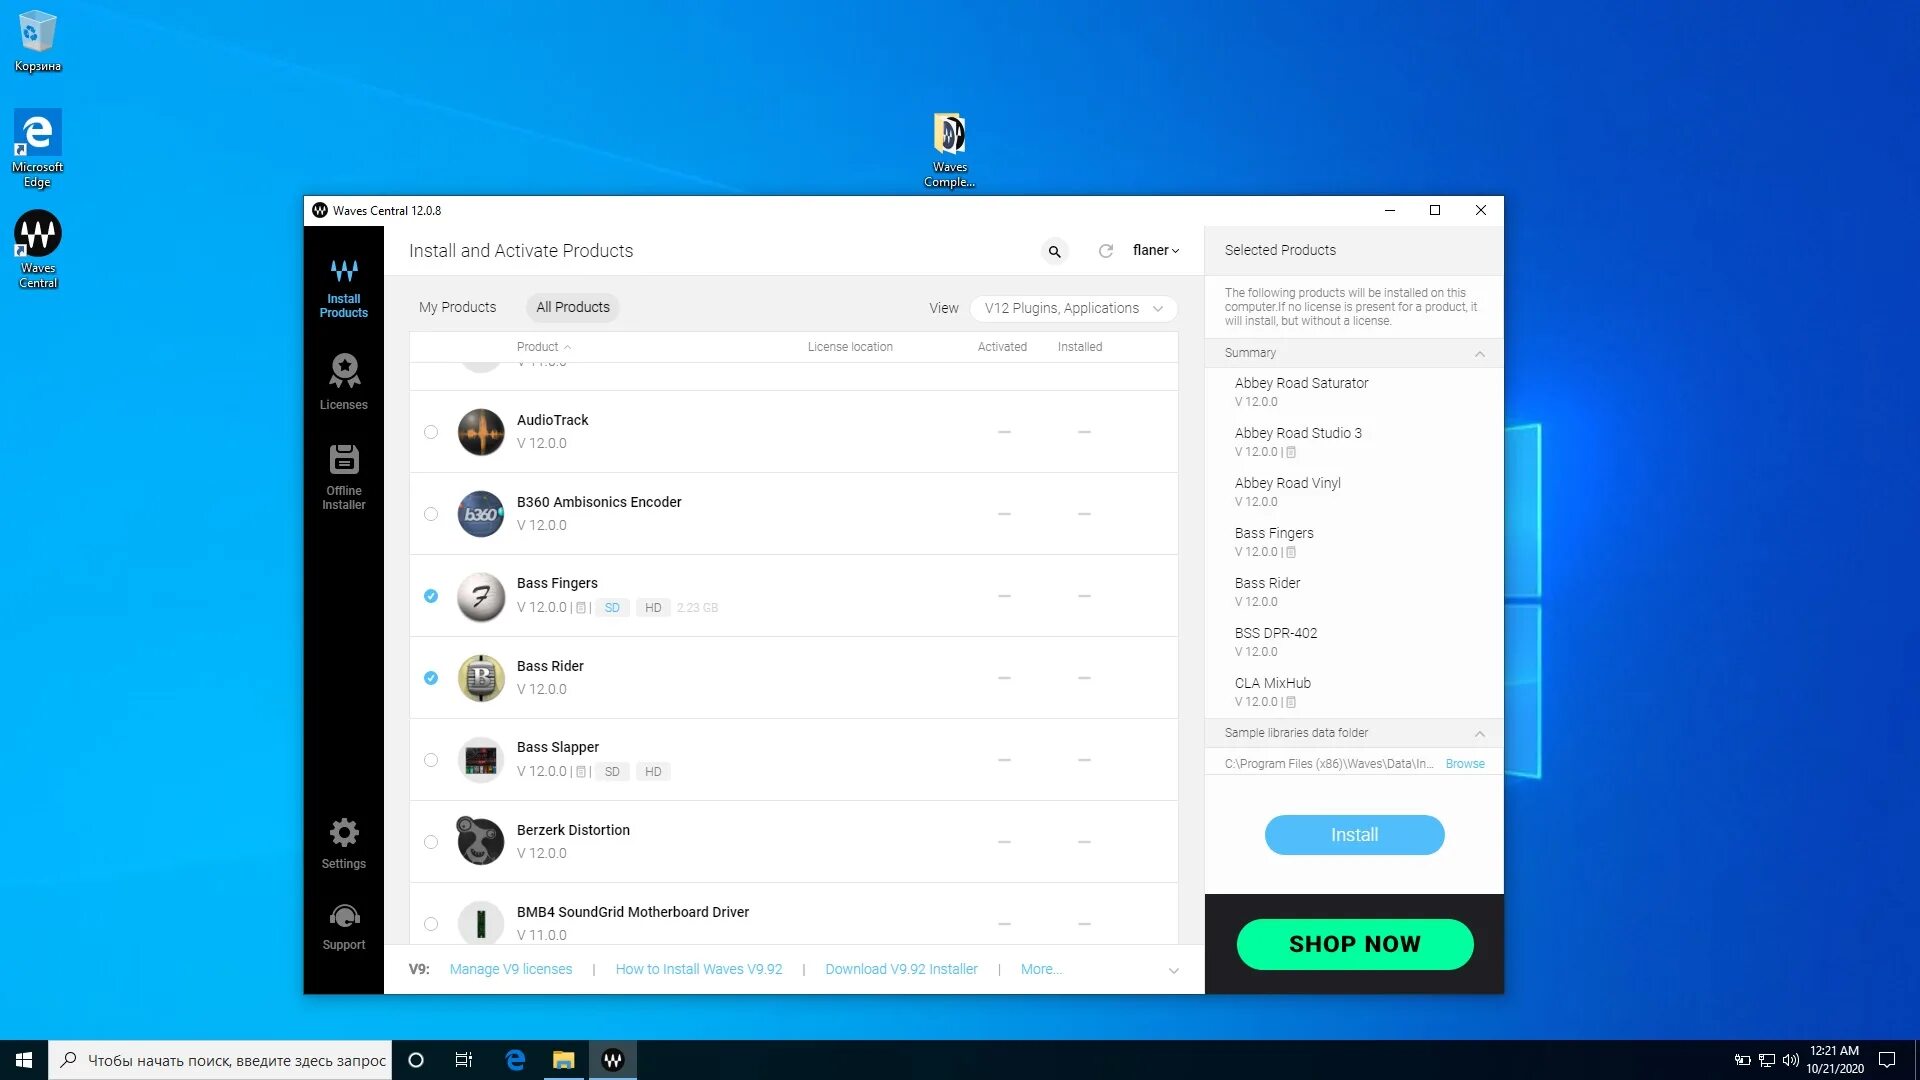Open the Support section
Screen dimensions: 1920x1080
coord(343,926)
